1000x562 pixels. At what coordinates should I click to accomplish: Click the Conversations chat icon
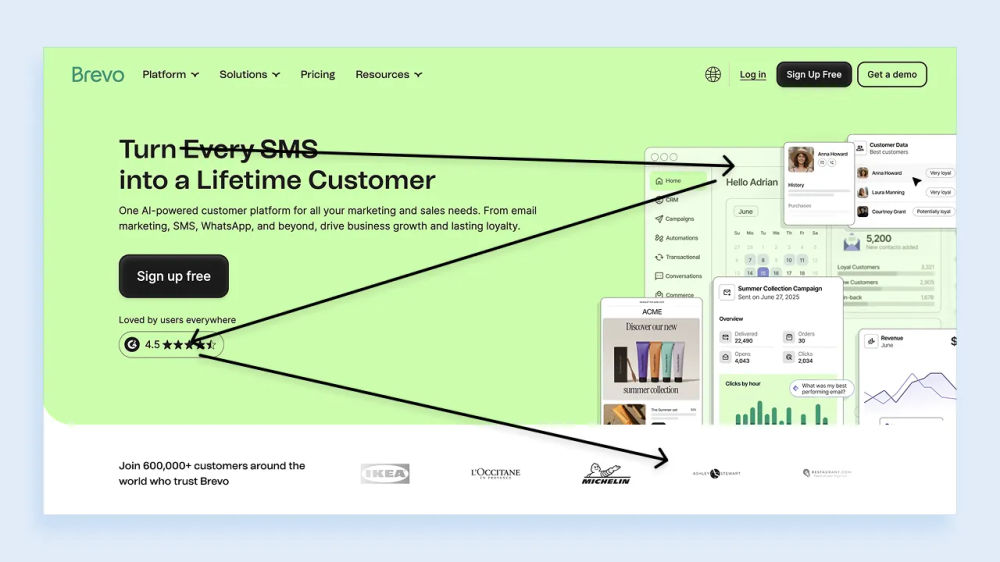pyautogui.click(x=659, y=276)
